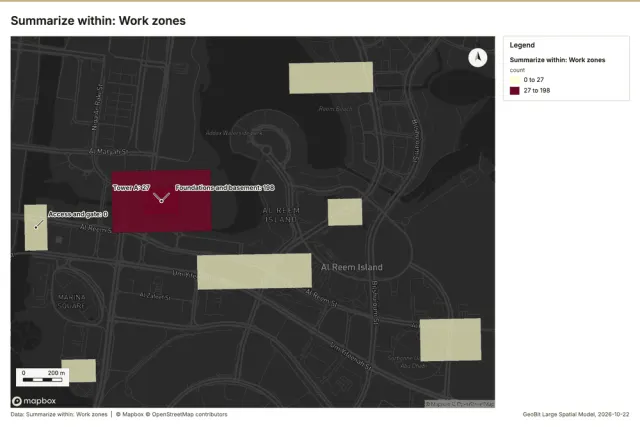Image resolution: width=640 pixels, height=427 pixels.
Task: Click the 'Foundations and basement: 198' map label
Action: 225,188
